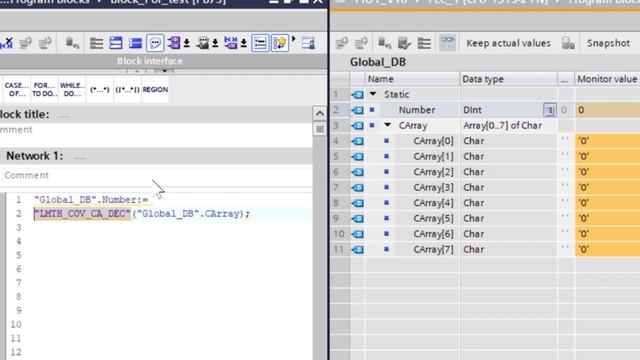Click the "Global_DB".Number code on line 1
This screenshot has height=360, width=640.
pos(91,200)
